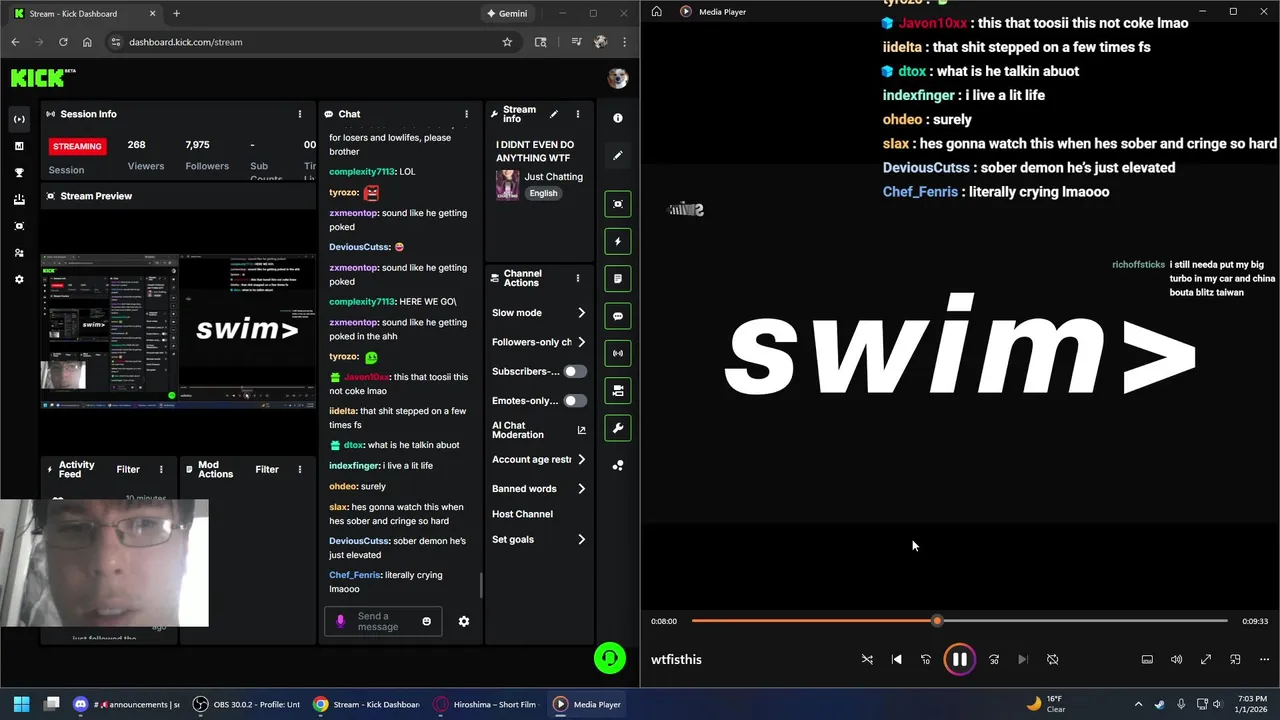Click the info icon in right widget rail
1280x720 pixels.
(618, 118)
